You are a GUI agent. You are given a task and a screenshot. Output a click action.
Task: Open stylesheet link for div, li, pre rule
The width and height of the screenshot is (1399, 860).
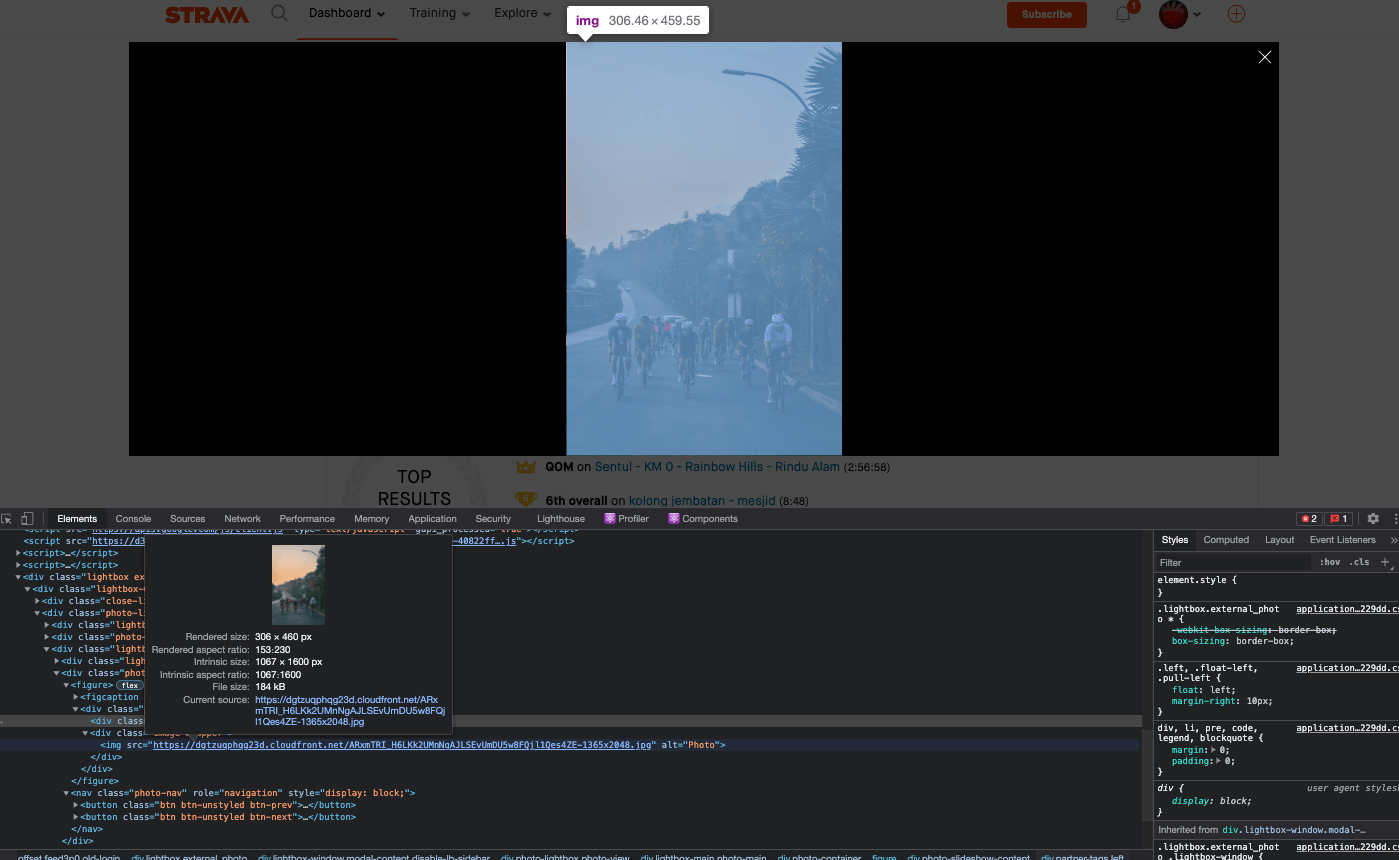click(1347, 728)
